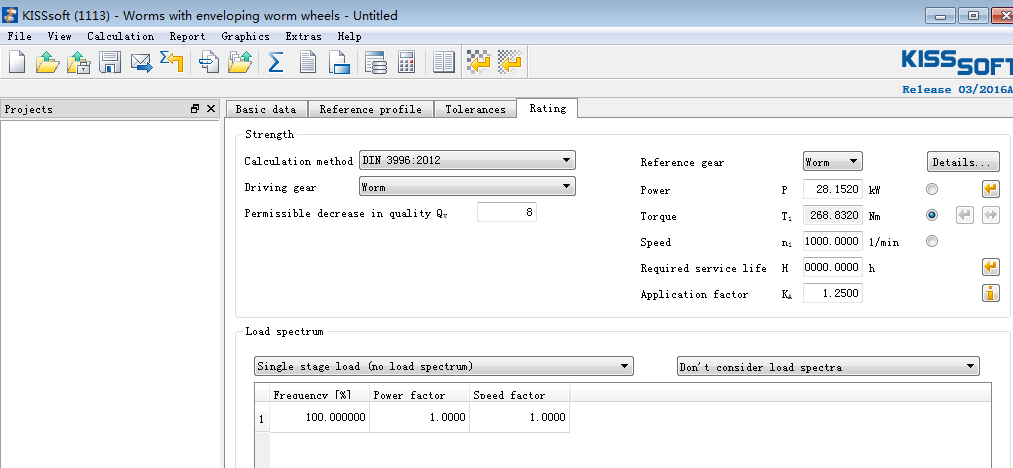Expand the Single stage load dropdown
This screenshot has height=468, width=1013.
tap(444, 367)
